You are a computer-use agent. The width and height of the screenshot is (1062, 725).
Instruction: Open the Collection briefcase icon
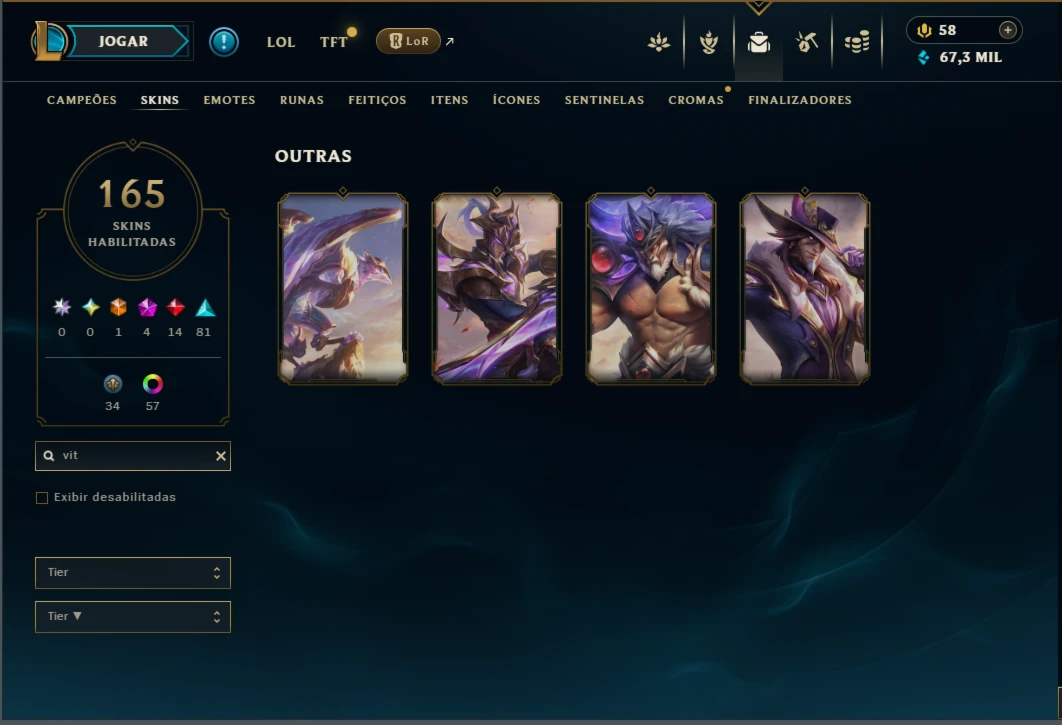pos(759,43)
